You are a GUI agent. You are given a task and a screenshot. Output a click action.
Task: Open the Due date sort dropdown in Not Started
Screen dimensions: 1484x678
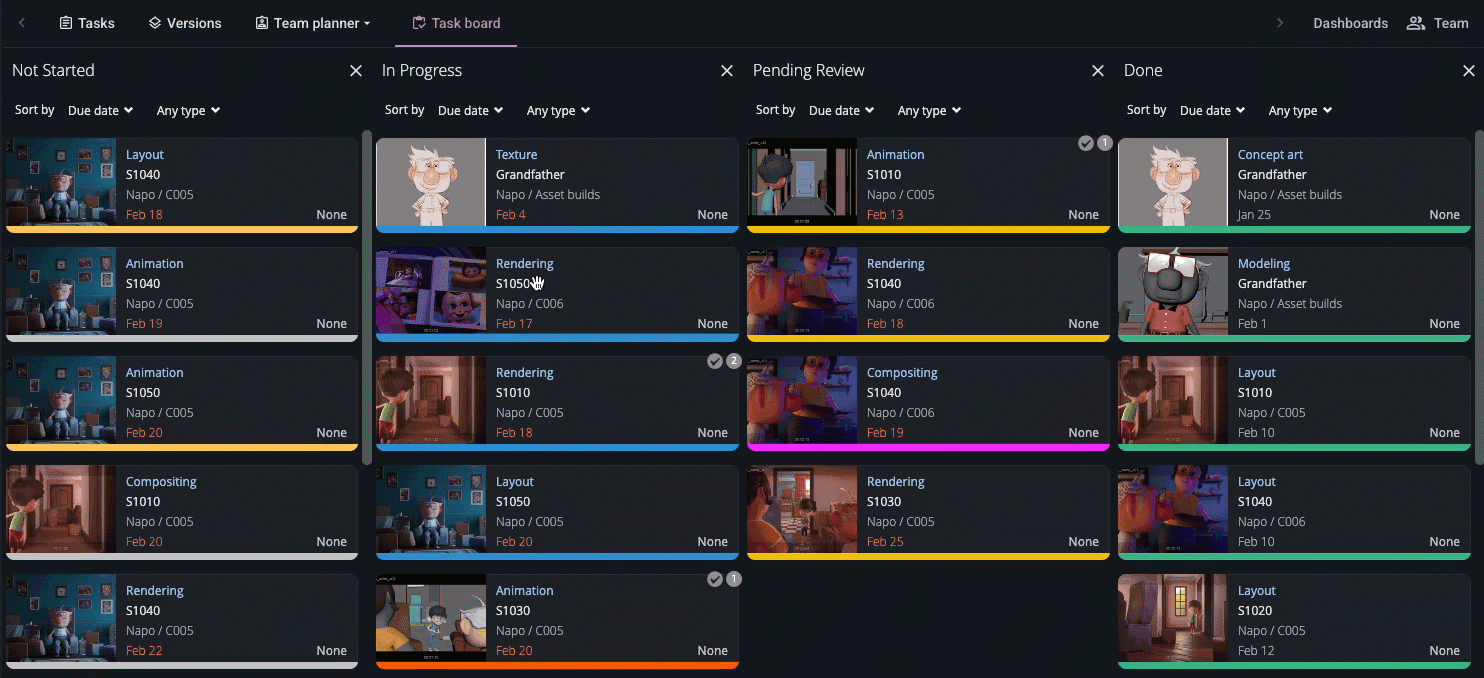click(x=99, y=110)
